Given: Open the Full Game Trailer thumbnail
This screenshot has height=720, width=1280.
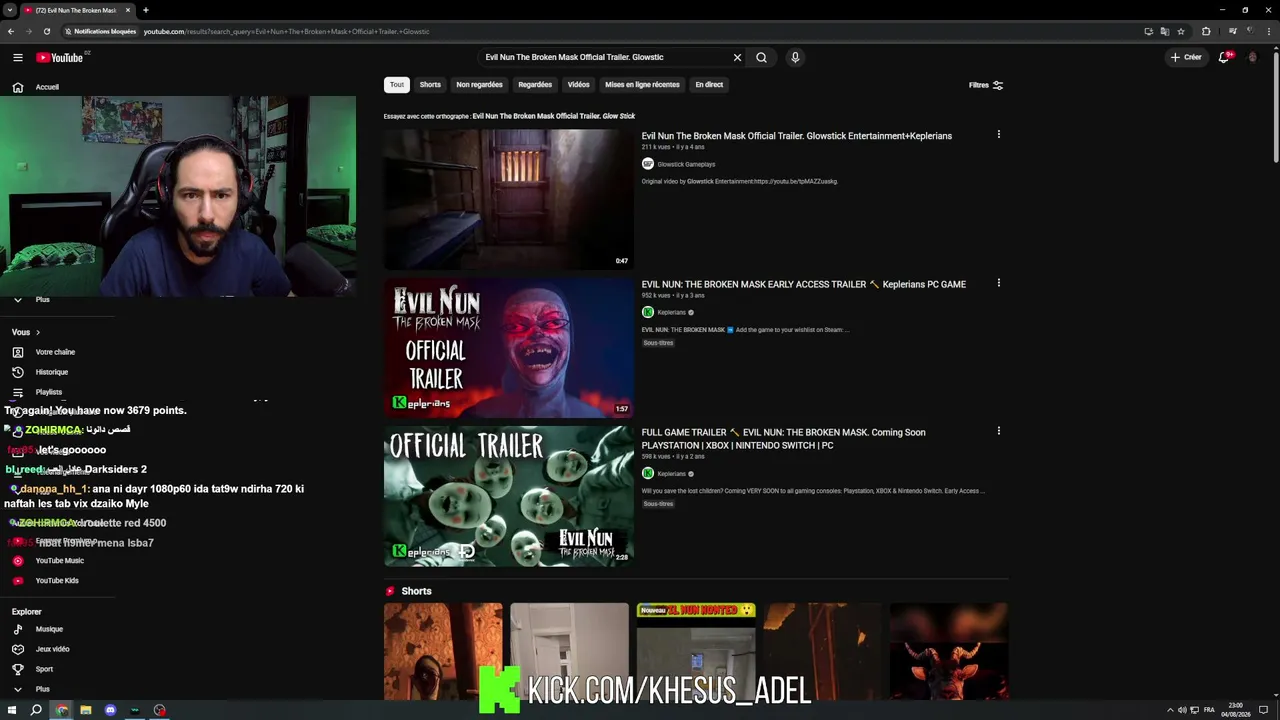Looking at the screenshot, I should 508,496.
